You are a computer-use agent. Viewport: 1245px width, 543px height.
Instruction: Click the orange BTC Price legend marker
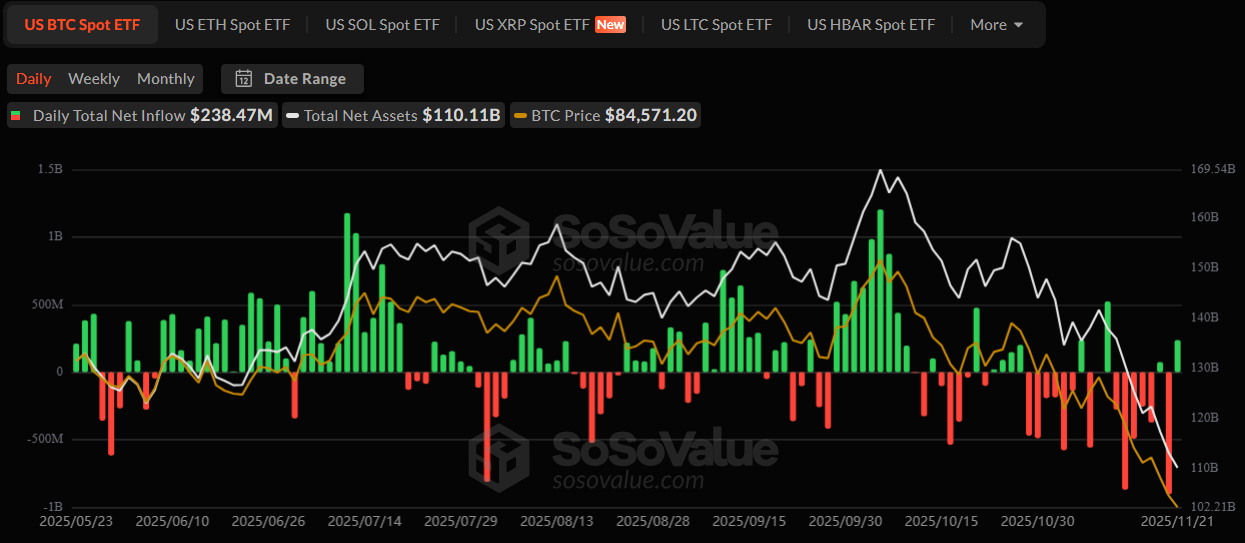[x=520, y=116]
